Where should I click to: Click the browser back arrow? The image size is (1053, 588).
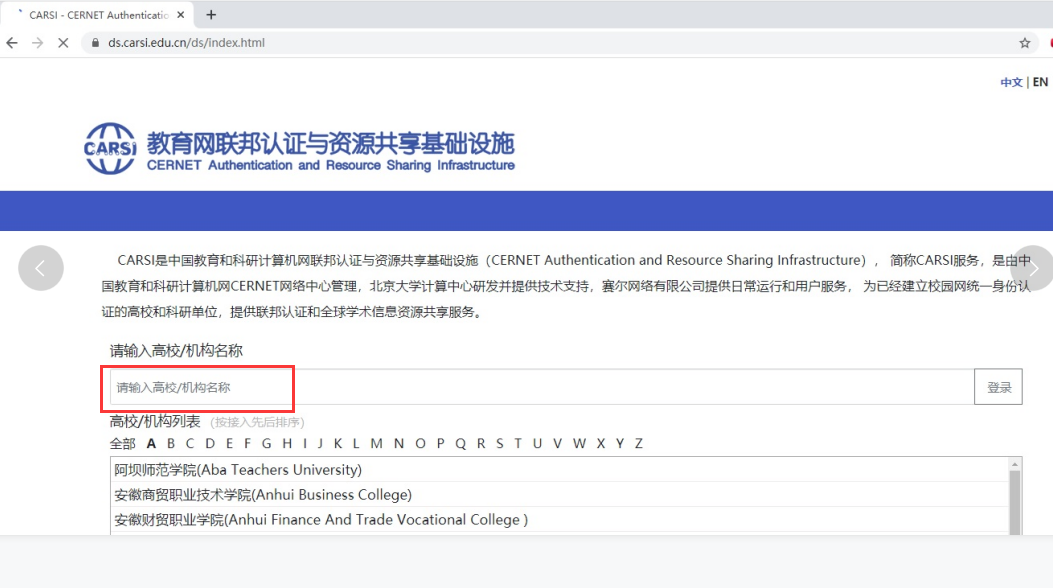coord(12,43)
